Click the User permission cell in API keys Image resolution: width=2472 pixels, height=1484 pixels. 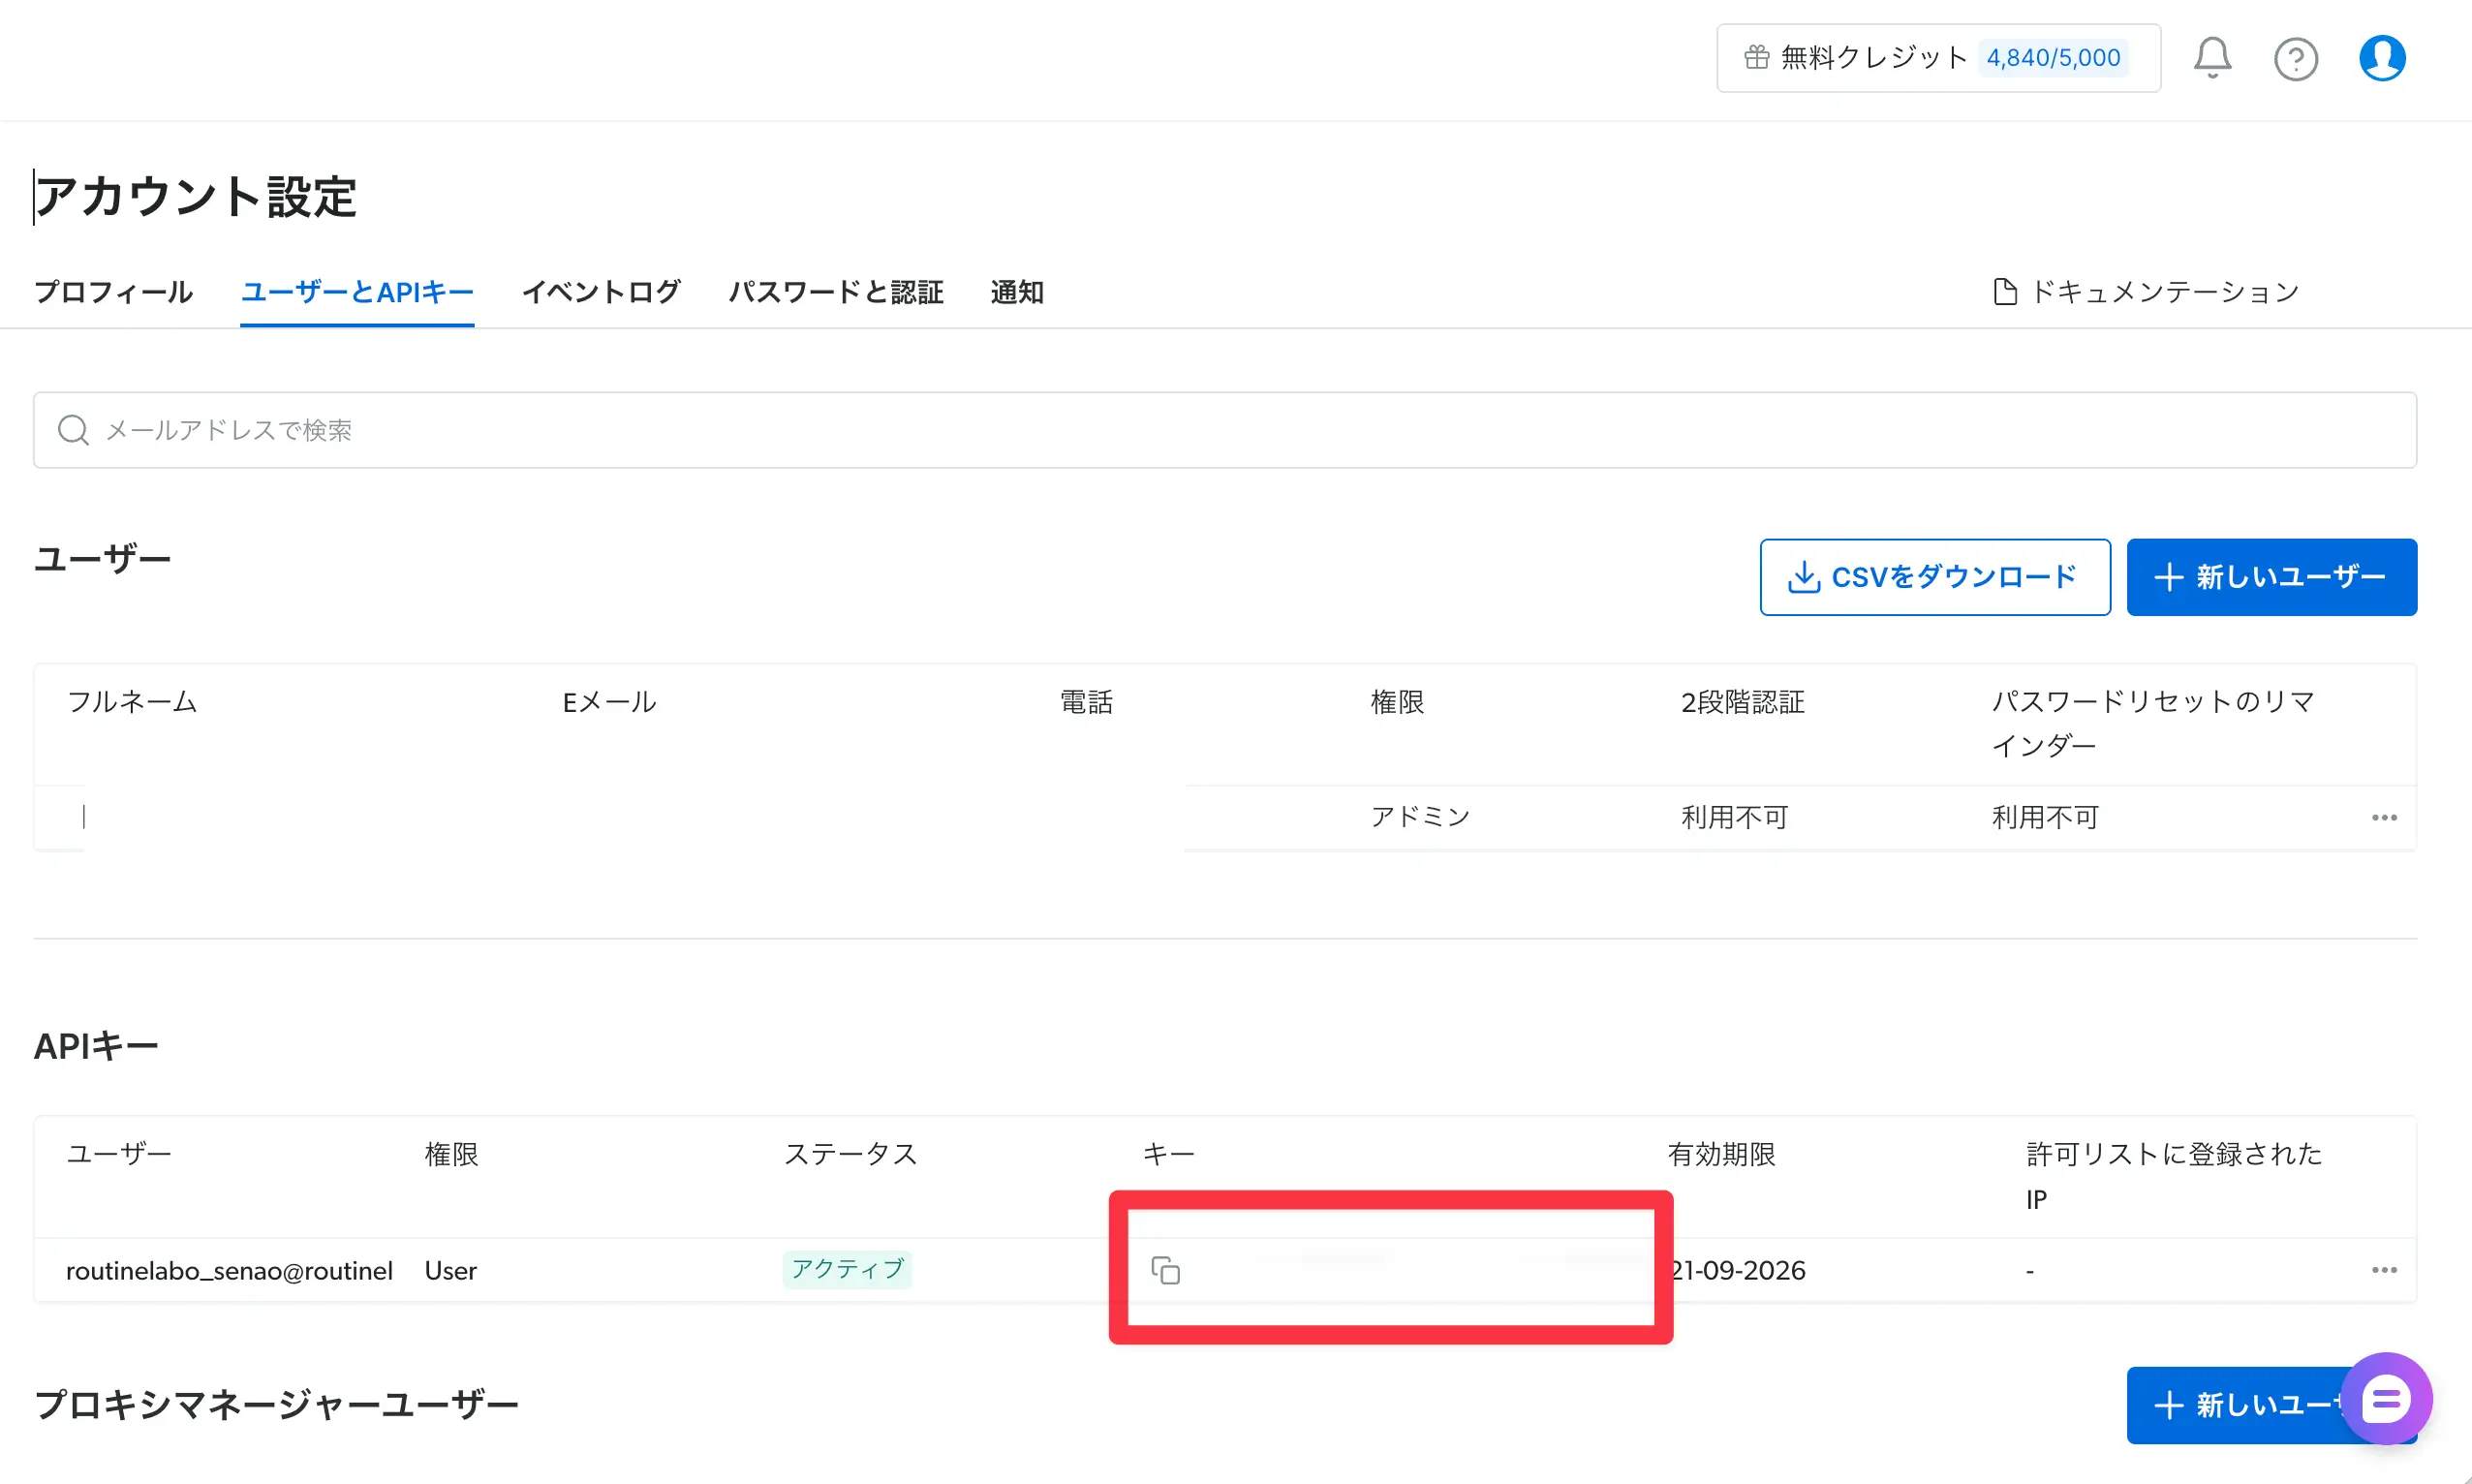[x=450, y=1270]
